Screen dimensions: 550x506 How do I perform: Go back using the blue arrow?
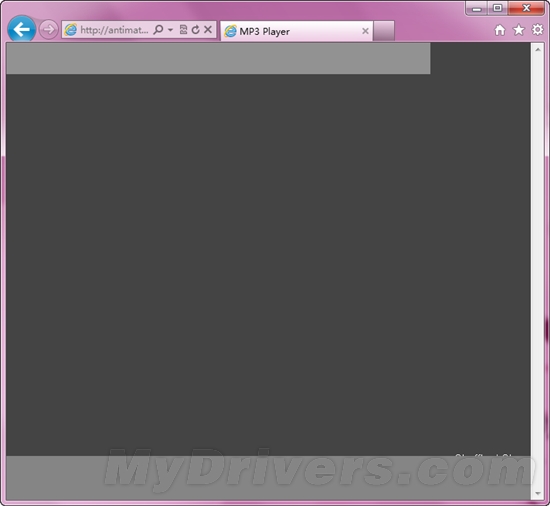[x=21, y=29]
